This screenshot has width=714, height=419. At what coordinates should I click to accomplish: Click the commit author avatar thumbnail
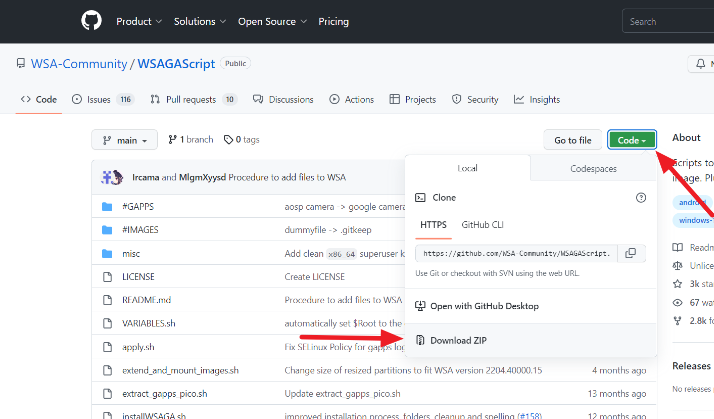[112, 177]
